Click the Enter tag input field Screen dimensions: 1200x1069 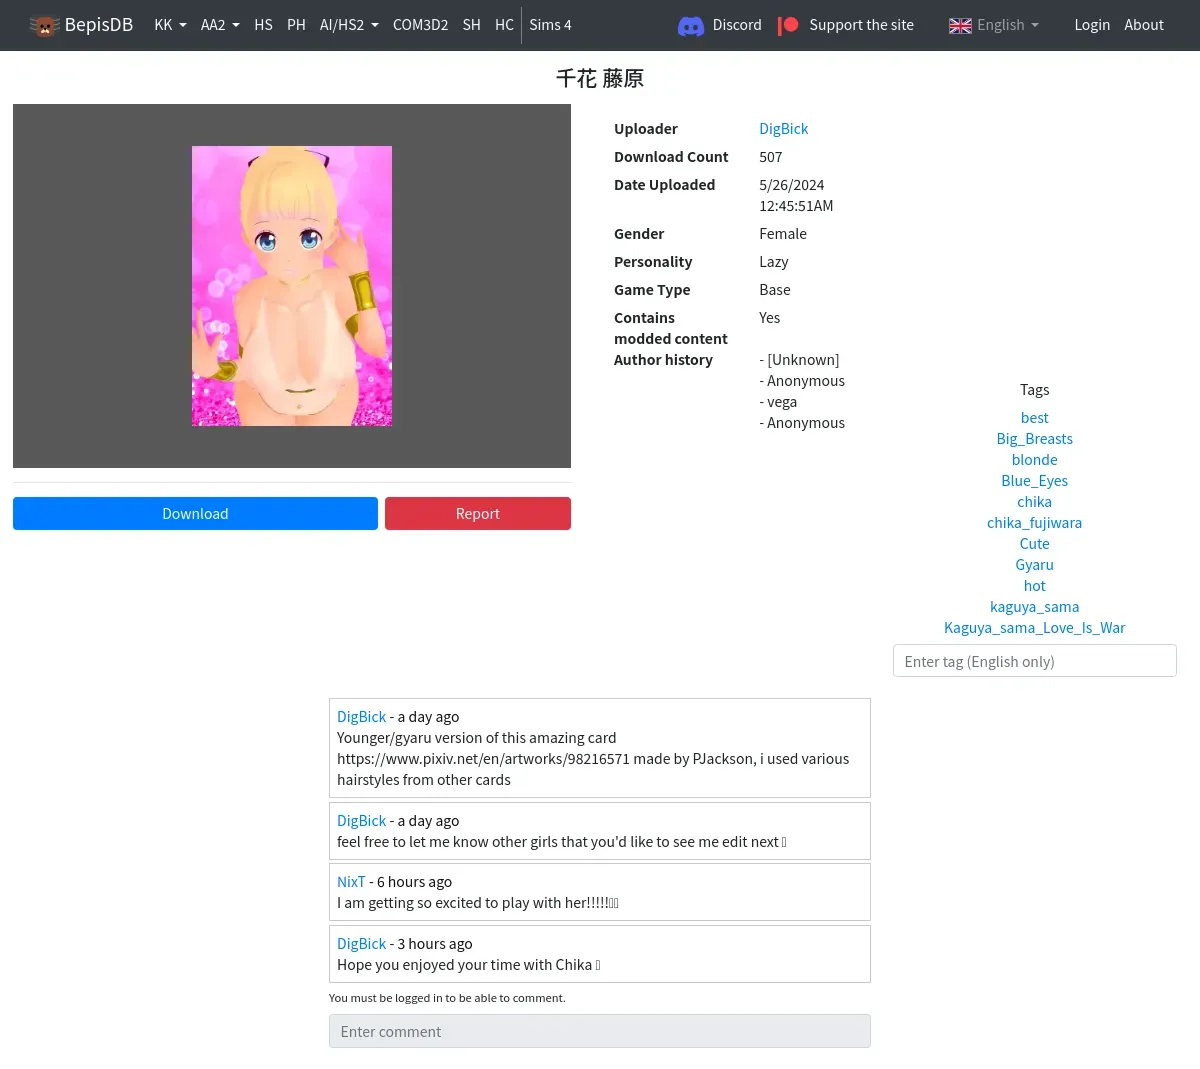point(1034,661)
